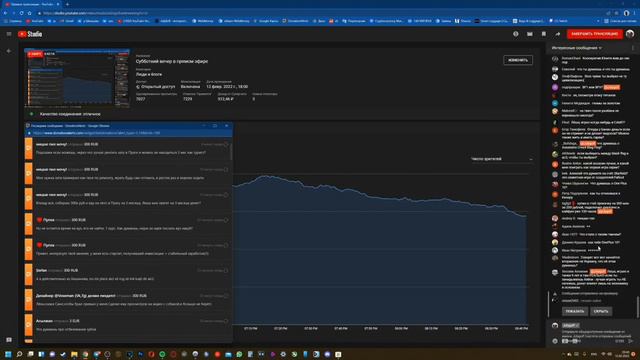The height and width of the screenshot is (360, 640).
Task: Open the YouTube Studio hamburger menu
Action: (9, 34)
